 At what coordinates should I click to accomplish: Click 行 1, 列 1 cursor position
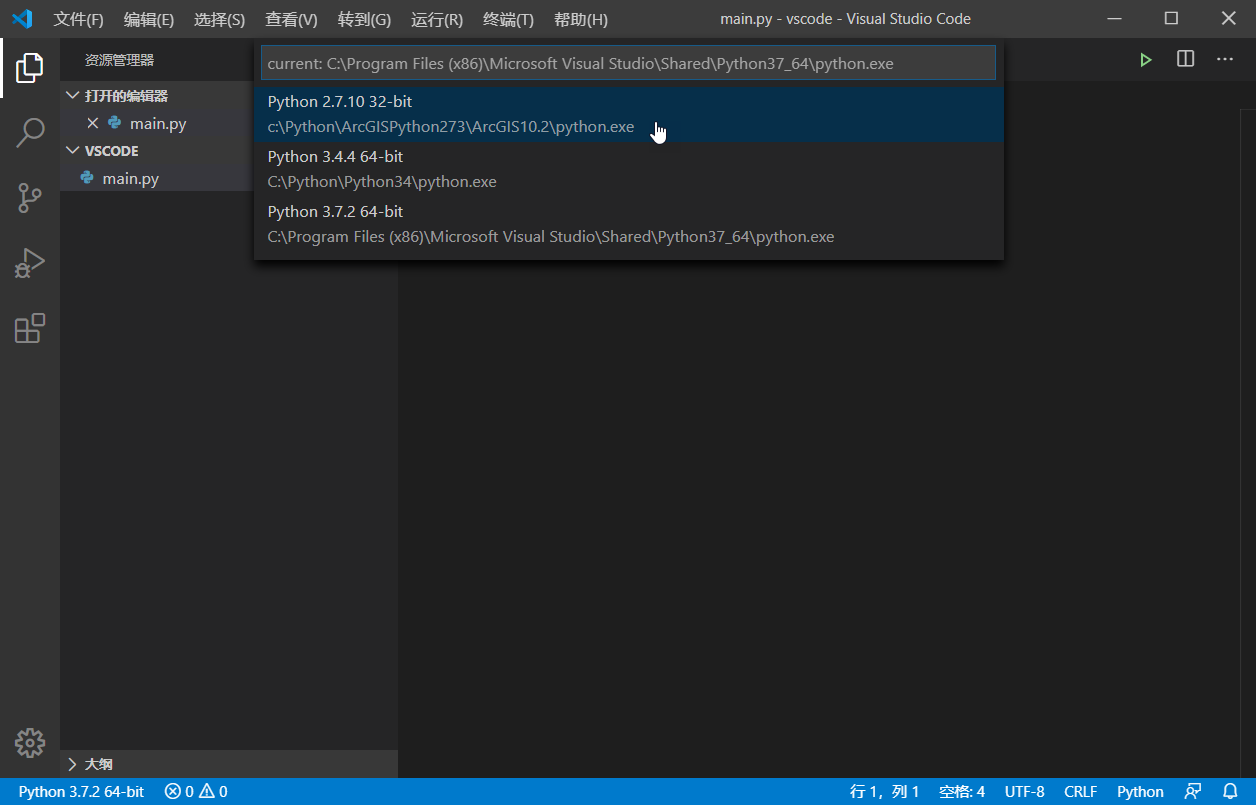[885, 791]
